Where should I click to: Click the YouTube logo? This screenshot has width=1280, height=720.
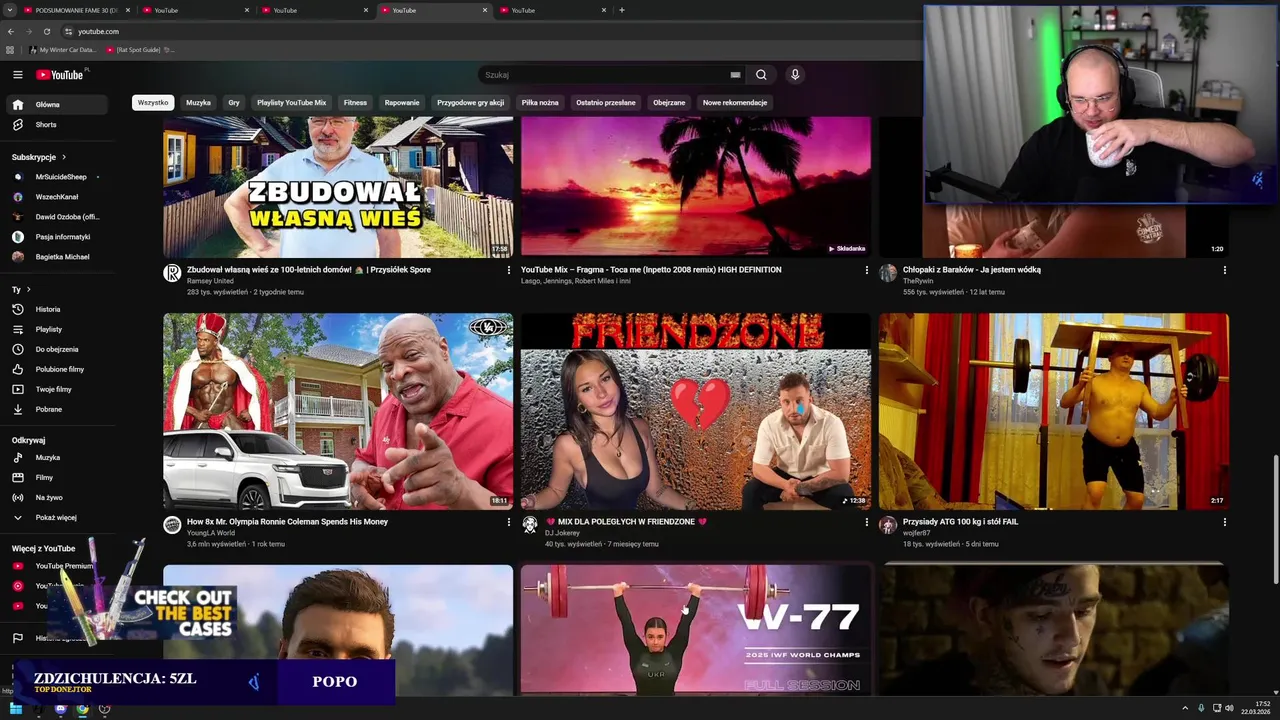(60, 75)
